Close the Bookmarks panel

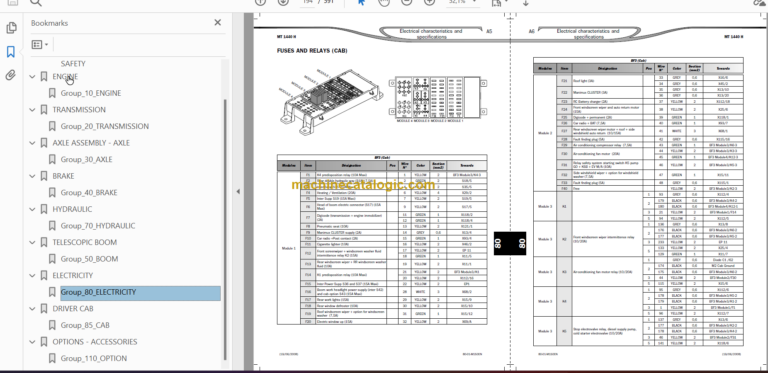pos(217,23)
